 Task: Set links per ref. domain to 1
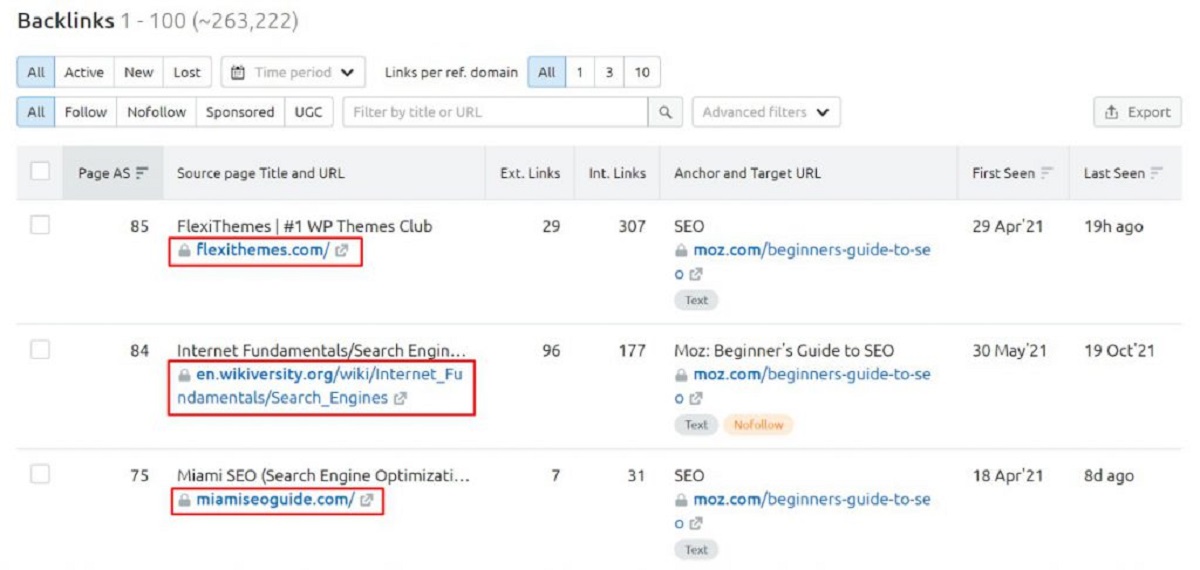pos(579,72)
